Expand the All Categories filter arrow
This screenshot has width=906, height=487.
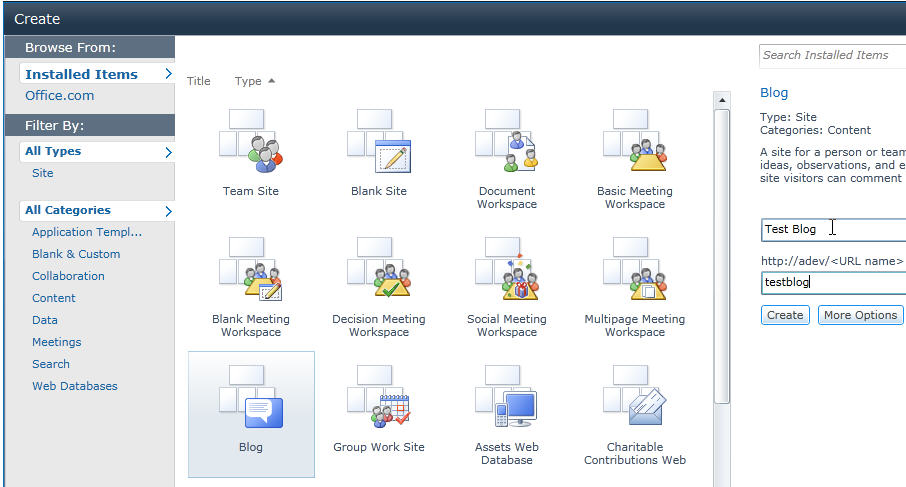168,211
